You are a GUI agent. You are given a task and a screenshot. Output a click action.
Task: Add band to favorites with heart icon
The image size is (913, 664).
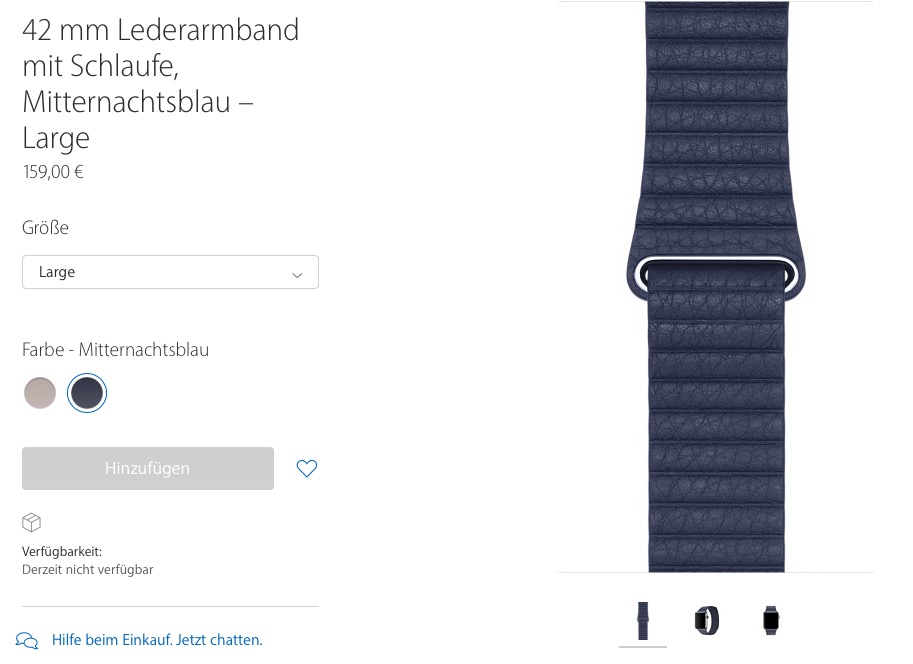coord(307,468)
